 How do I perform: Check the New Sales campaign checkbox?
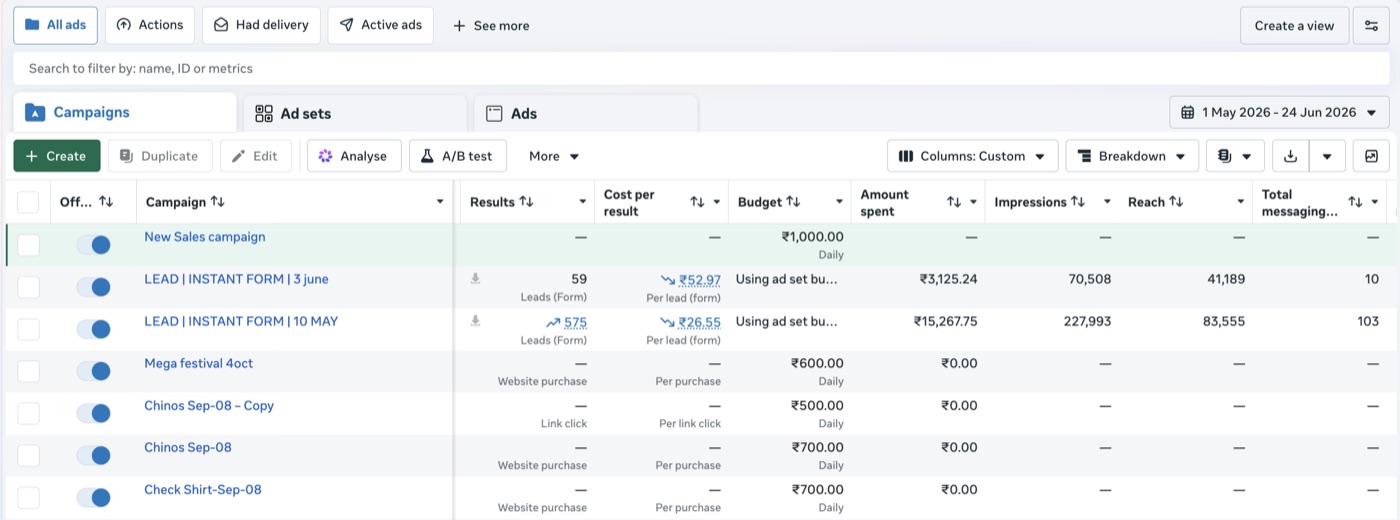[28, 245]
